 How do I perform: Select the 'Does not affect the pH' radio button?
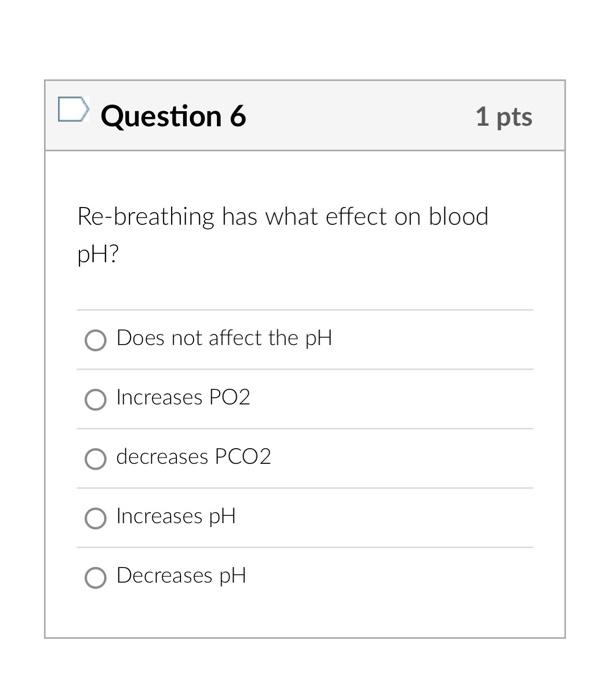point(95,341)
